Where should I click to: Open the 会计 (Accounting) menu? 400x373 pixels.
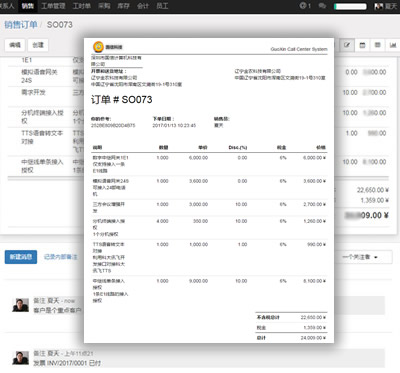click(x=143, y=6)
